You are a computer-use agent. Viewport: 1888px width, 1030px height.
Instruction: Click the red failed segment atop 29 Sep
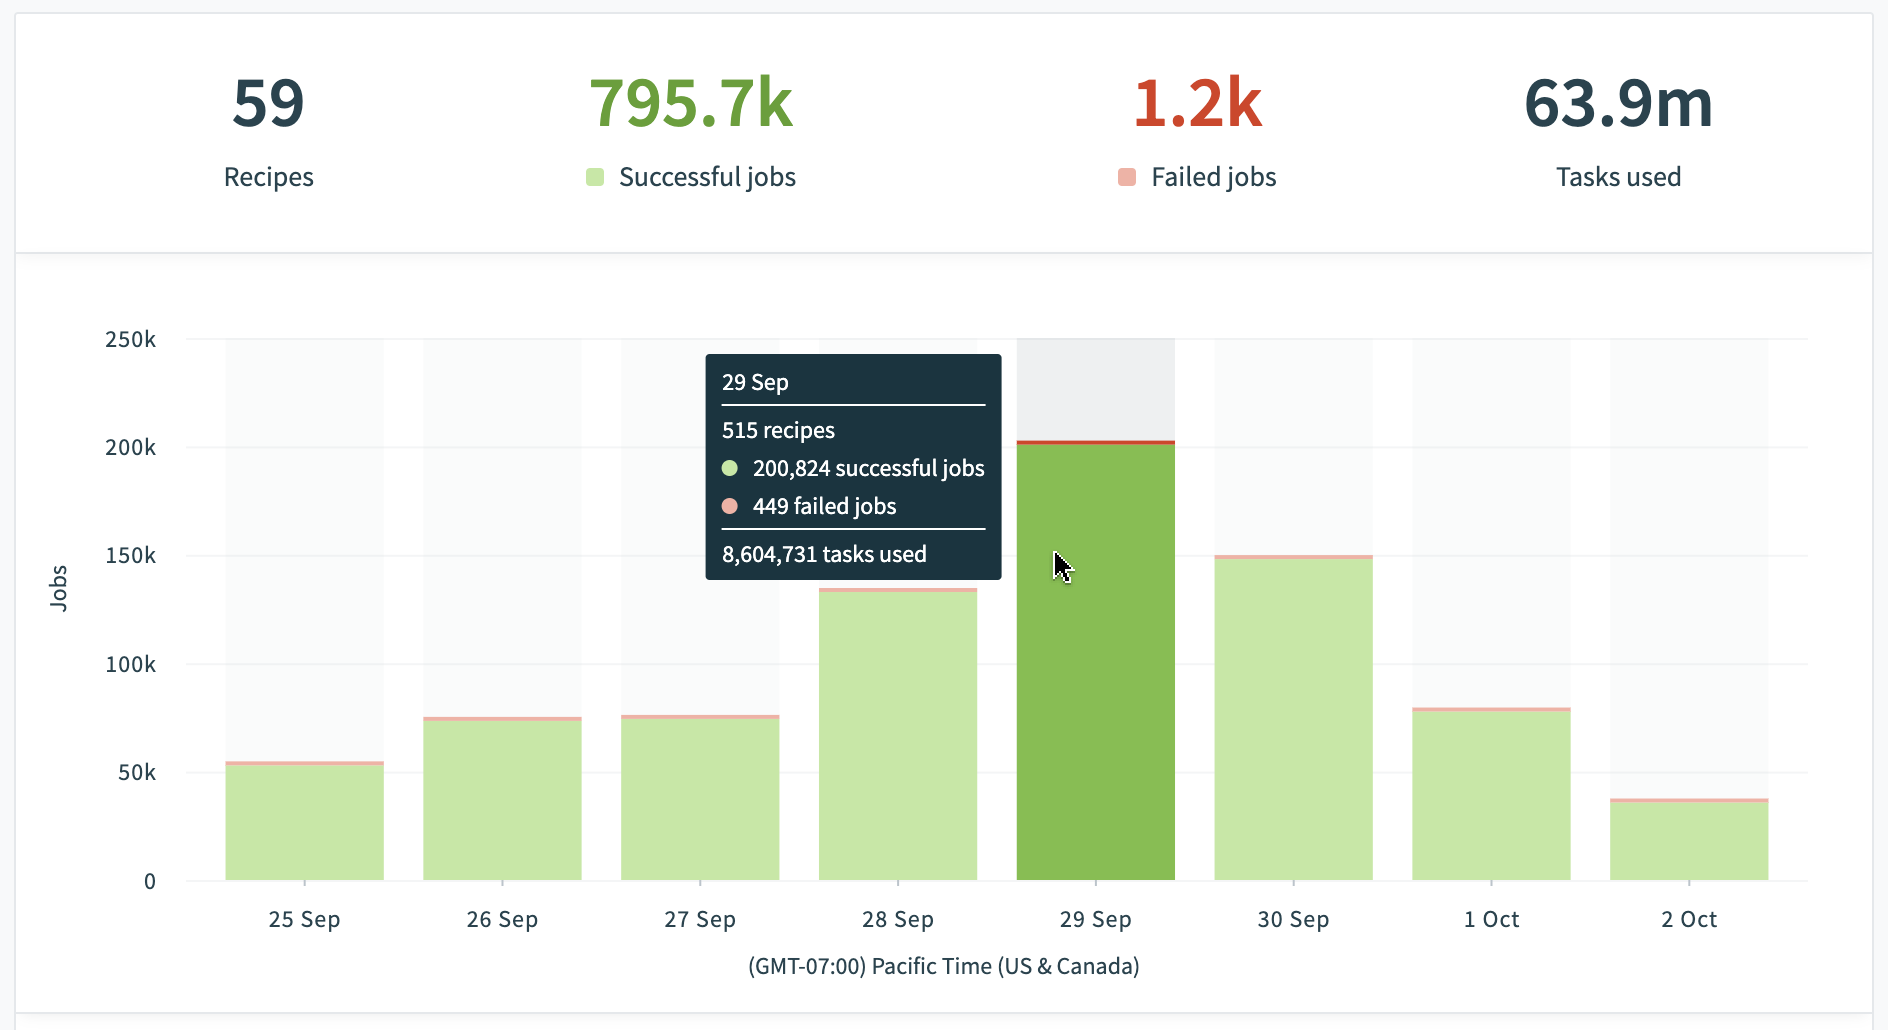(1096, 442)
